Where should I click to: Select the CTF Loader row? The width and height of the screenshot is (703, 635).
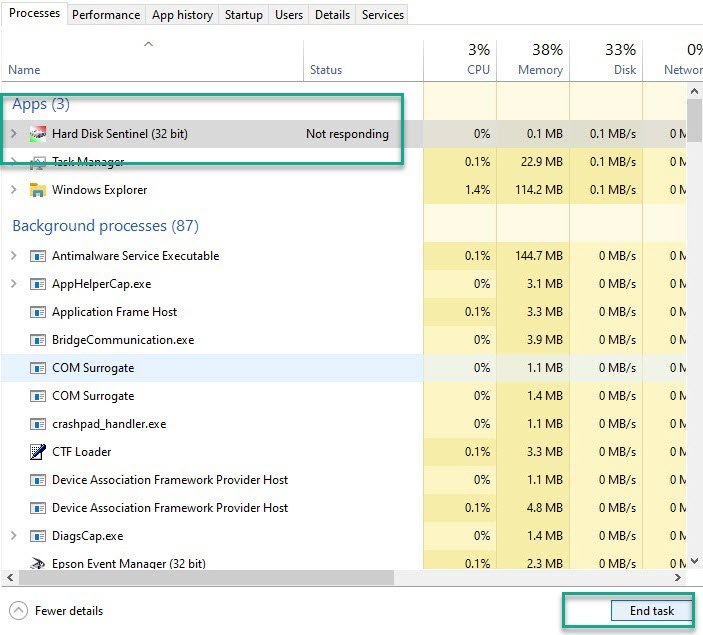343,452
